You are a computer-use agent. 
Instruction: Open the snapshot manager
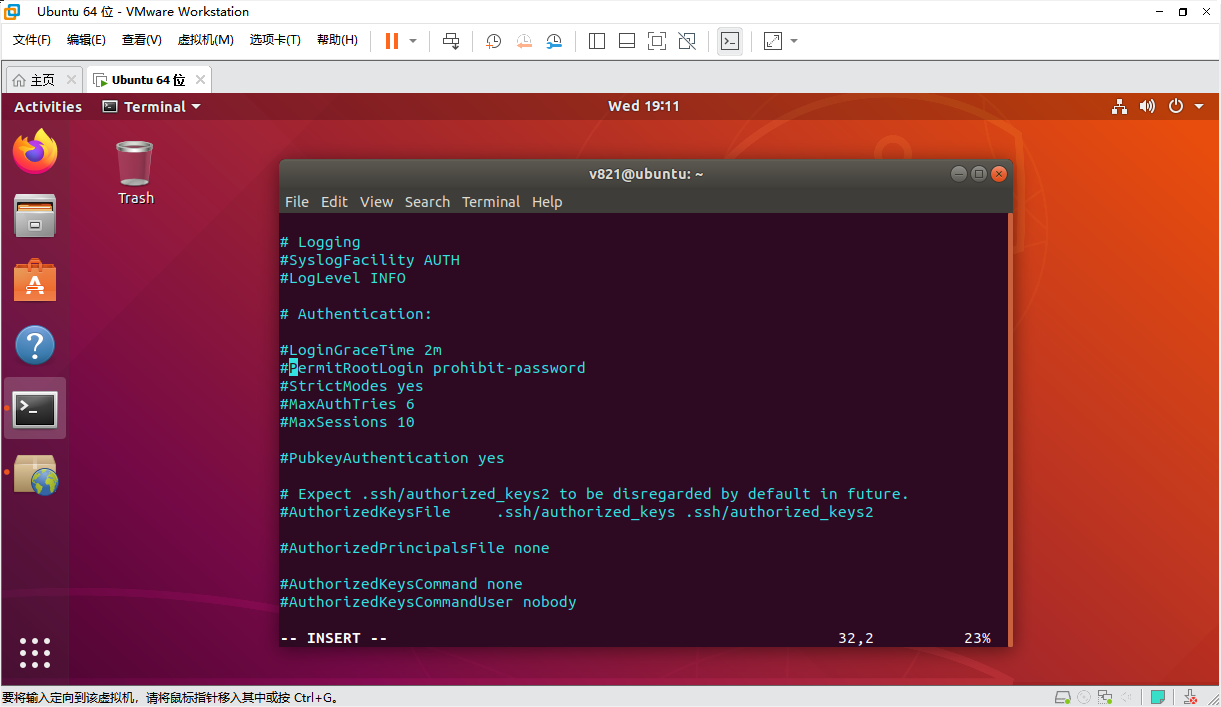click(x=554, y=41)
